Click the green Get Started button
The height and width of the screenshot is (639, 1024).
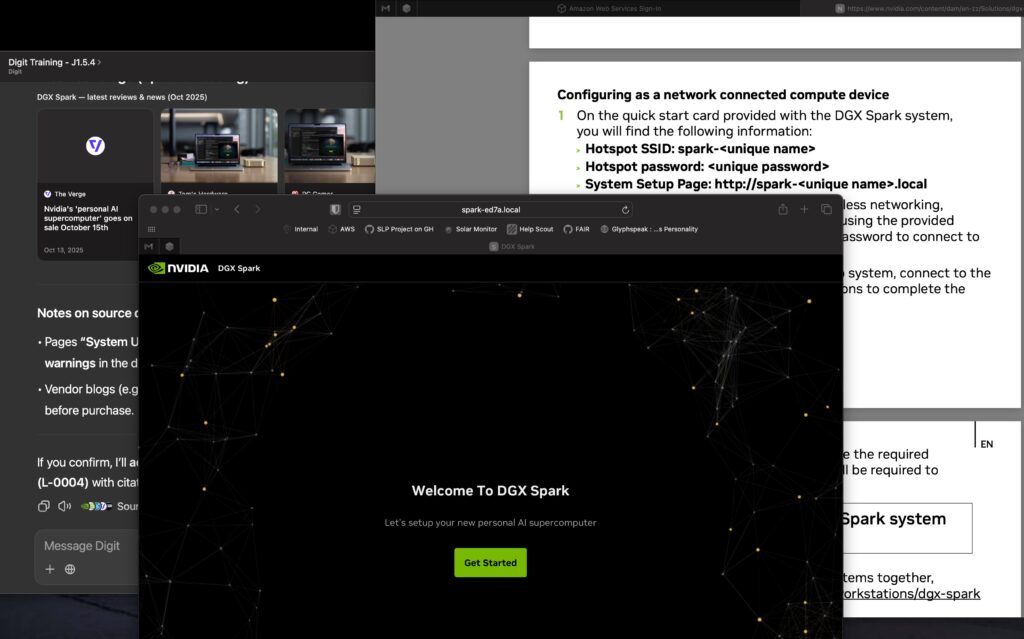[x=490, y=563]
